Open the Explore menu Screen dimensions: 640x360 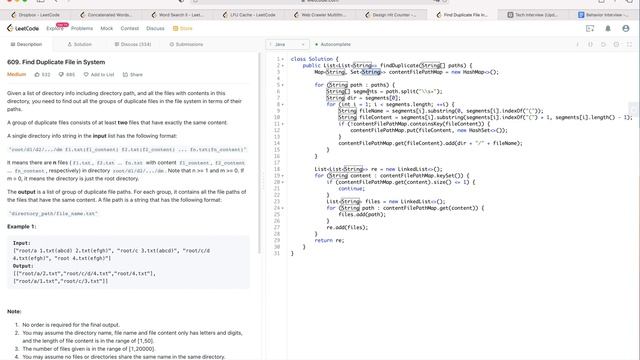[55, 28]
